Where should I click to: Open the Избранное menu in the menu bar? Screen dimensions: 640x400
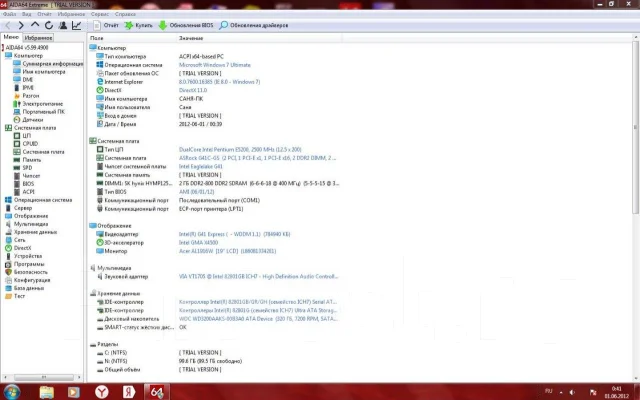(71, 14)
